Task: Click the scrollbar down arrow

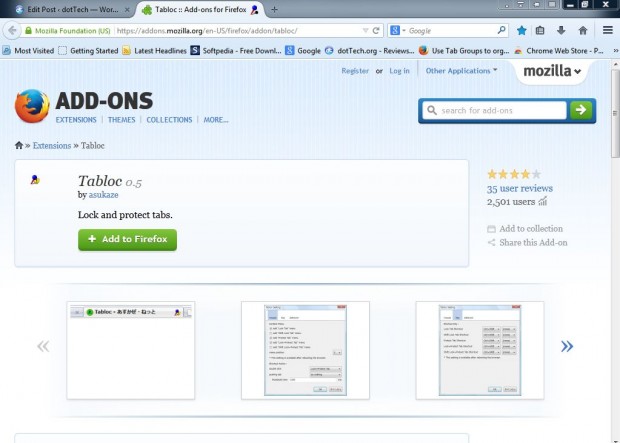Action: pos(616,439)
